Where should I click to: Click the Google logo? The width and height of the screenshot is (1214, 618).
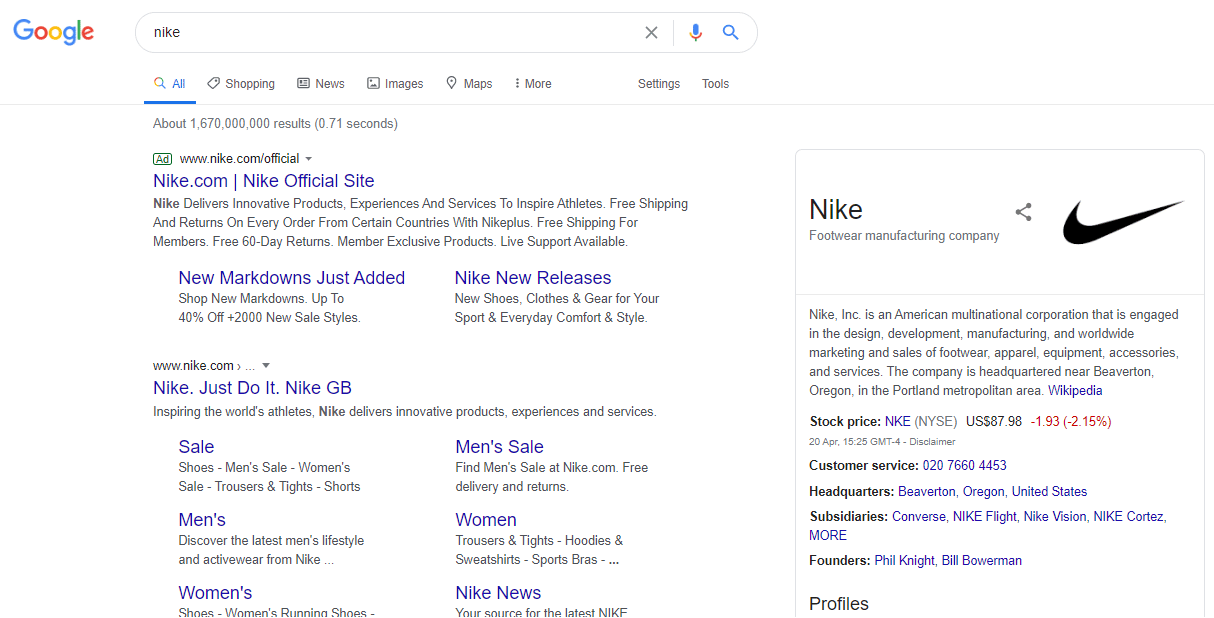(x=53, y=32)
